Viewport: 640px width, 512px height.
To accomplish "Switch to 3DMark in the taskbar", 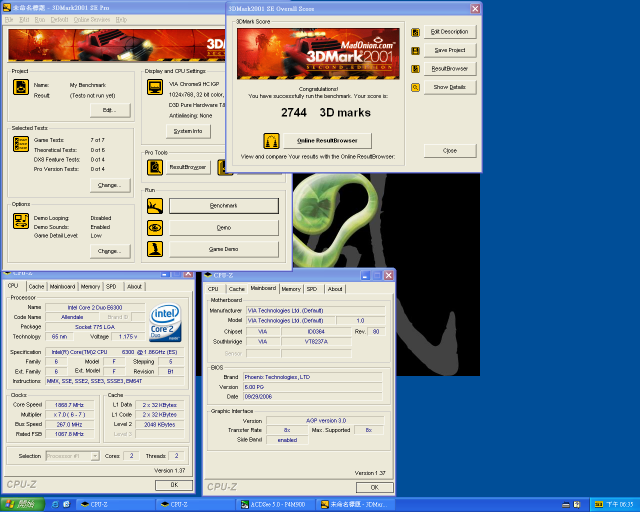I will pos(356,505).
